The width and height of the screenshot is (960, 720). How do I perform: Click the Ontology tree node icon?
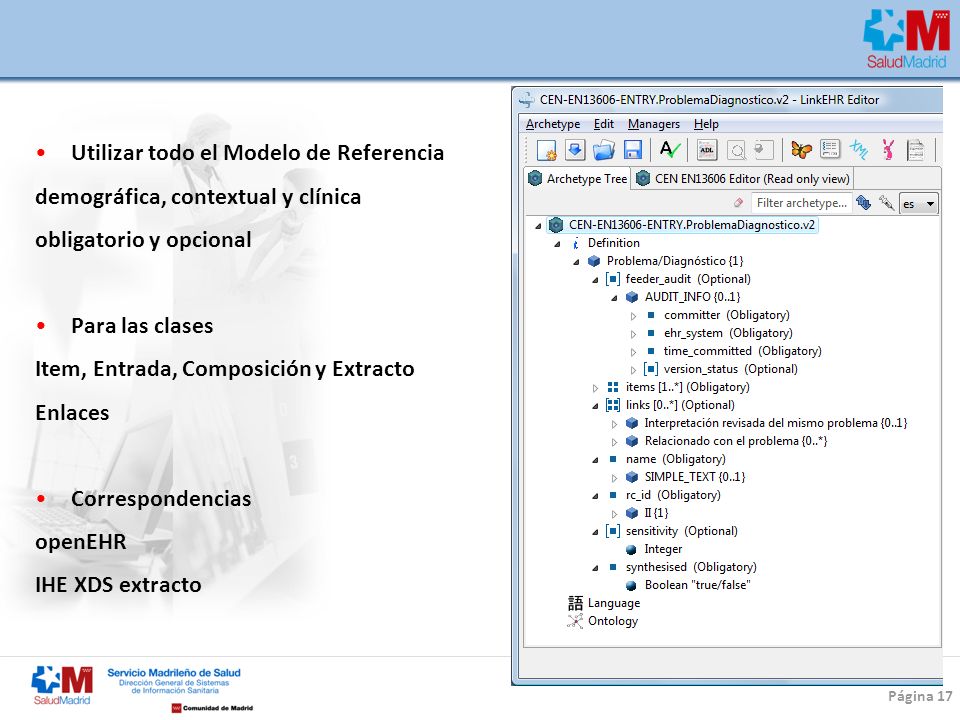click(575, 621)
